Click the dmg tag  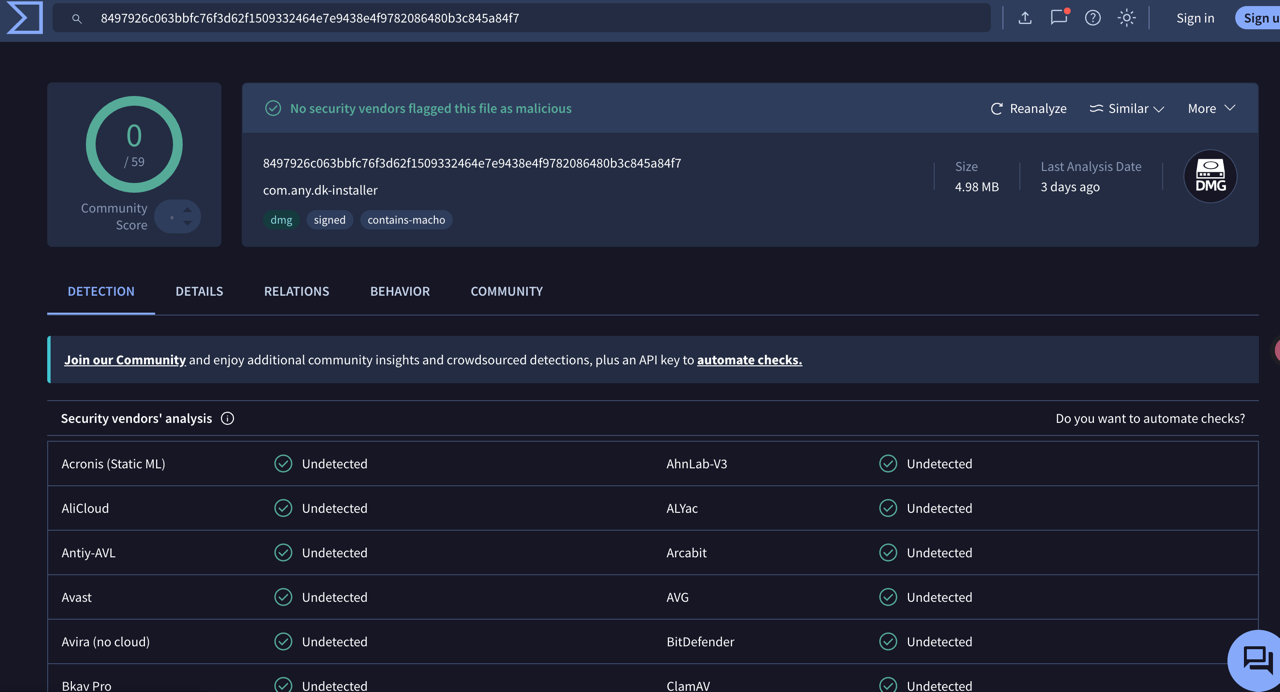281,220
